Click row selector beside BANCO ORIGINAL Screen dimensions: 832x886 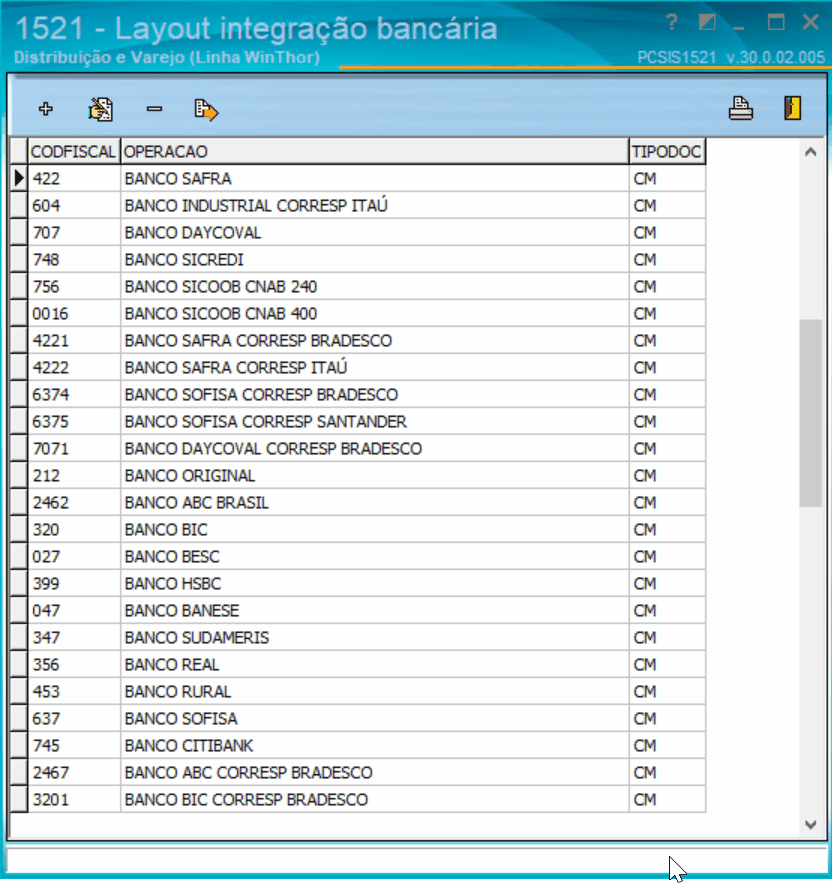click(x=19, y=476)
